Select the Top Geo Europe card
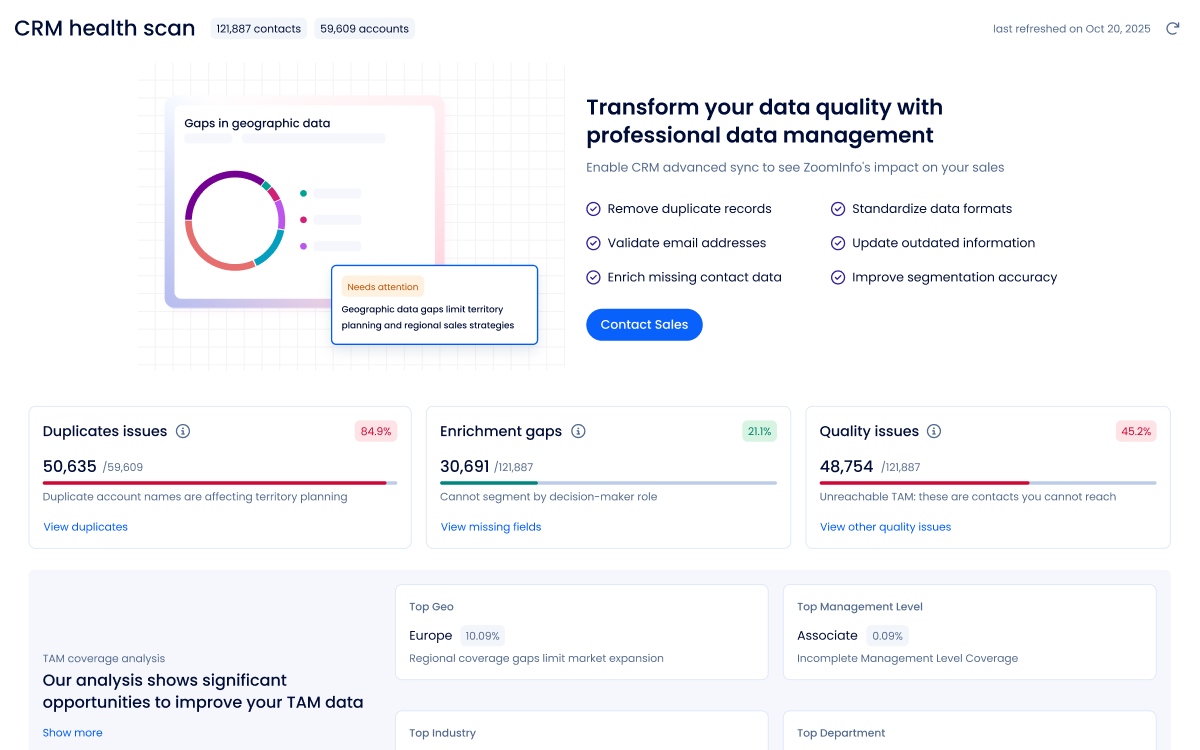 [x=582, y=632]
